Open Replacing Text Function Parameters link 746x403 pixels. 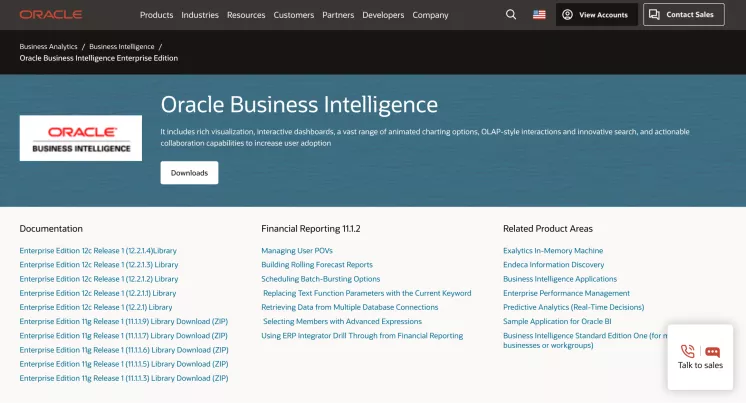(367, 293)
